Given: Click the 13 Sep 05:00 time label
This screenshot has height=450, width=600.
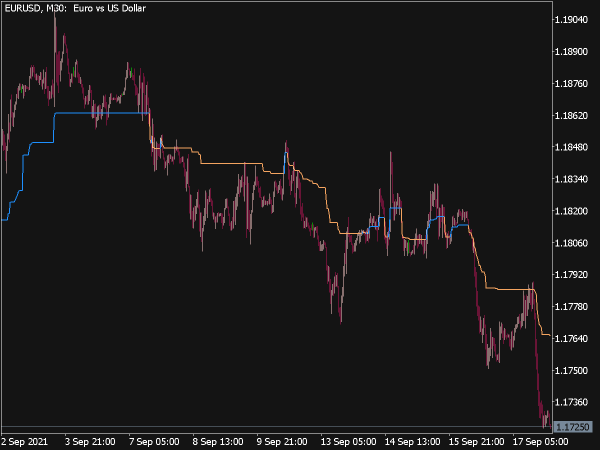Looking at the screenshot, I should click(x=348, y=442).
